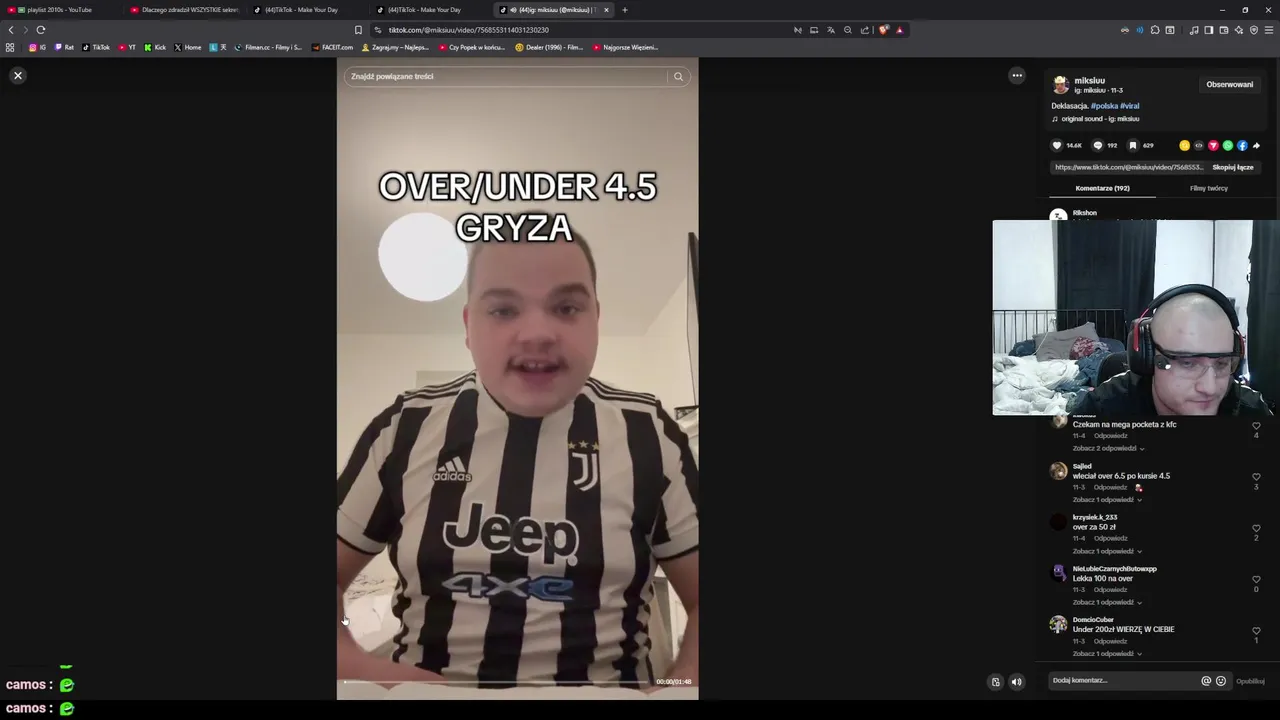This screenshot has height=720, width=1280.
Task: Click the 'Opublikuj' post button
Action: (1250, 681)
